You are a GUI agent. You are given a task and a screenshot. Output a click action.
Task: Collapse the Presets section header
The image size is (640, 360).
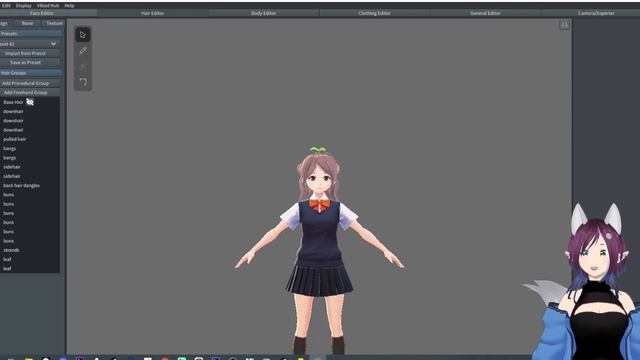pyautogui.click(x=31, y=33)
